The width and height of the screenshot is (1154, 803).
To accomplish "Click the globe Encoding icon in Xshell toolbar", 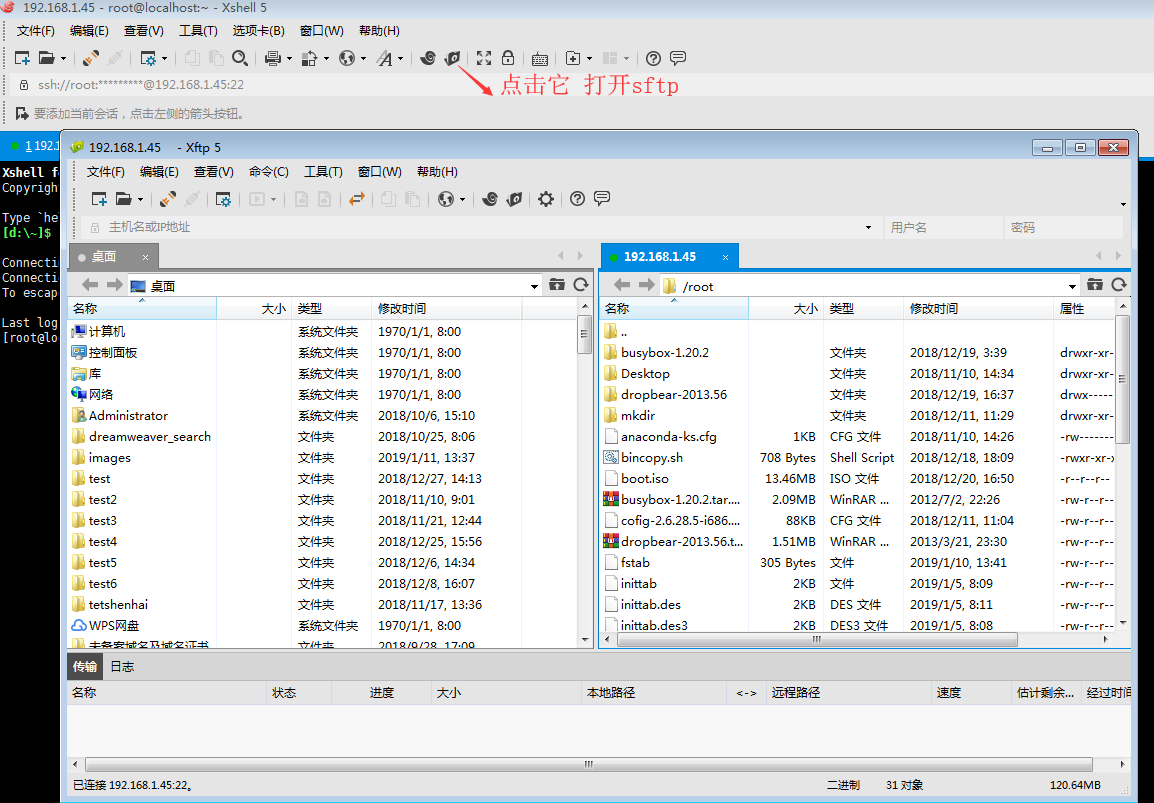I will [x=347, y=58].
